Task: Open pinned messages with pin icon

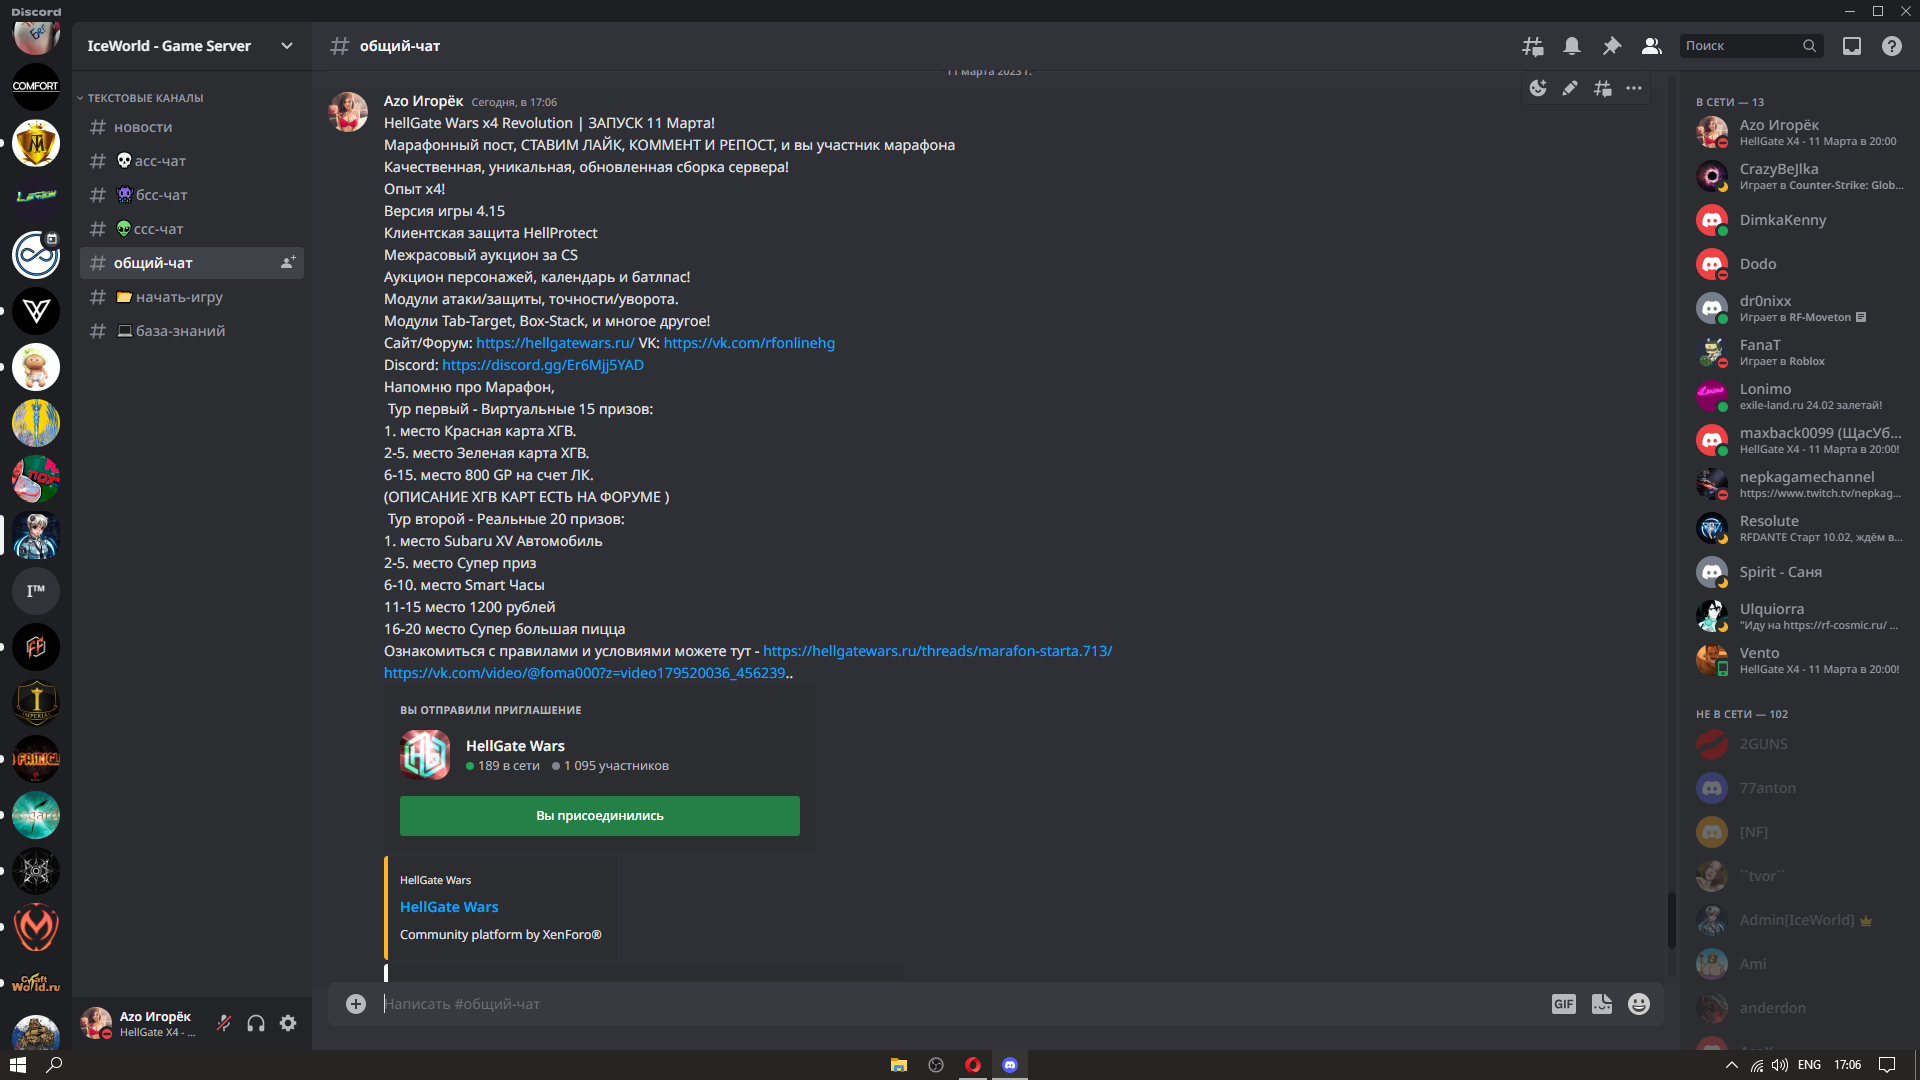Action: point(1612,46)
